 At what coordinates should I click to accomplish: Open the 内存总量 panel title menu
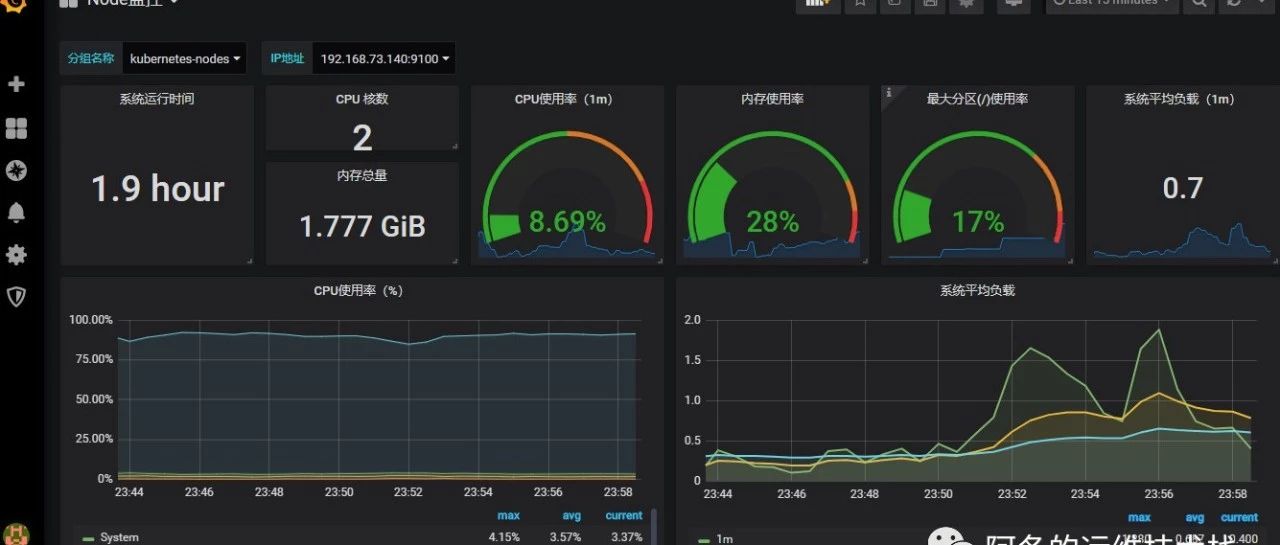click(x=362, y=175)
